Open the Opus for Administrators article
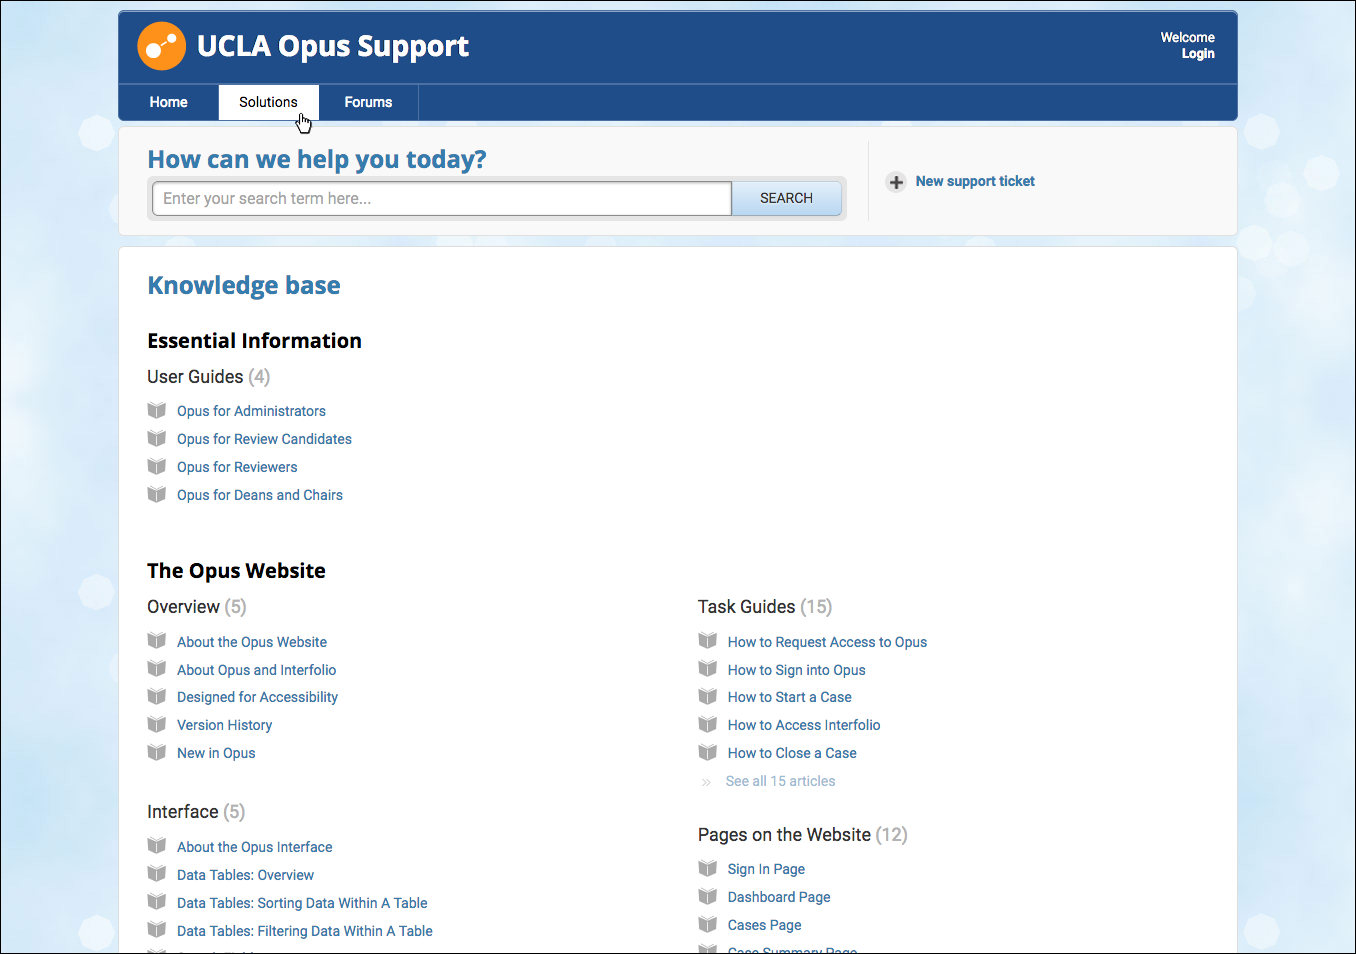The height and width of the screenshot is (954, 1356). click(251, 411)
